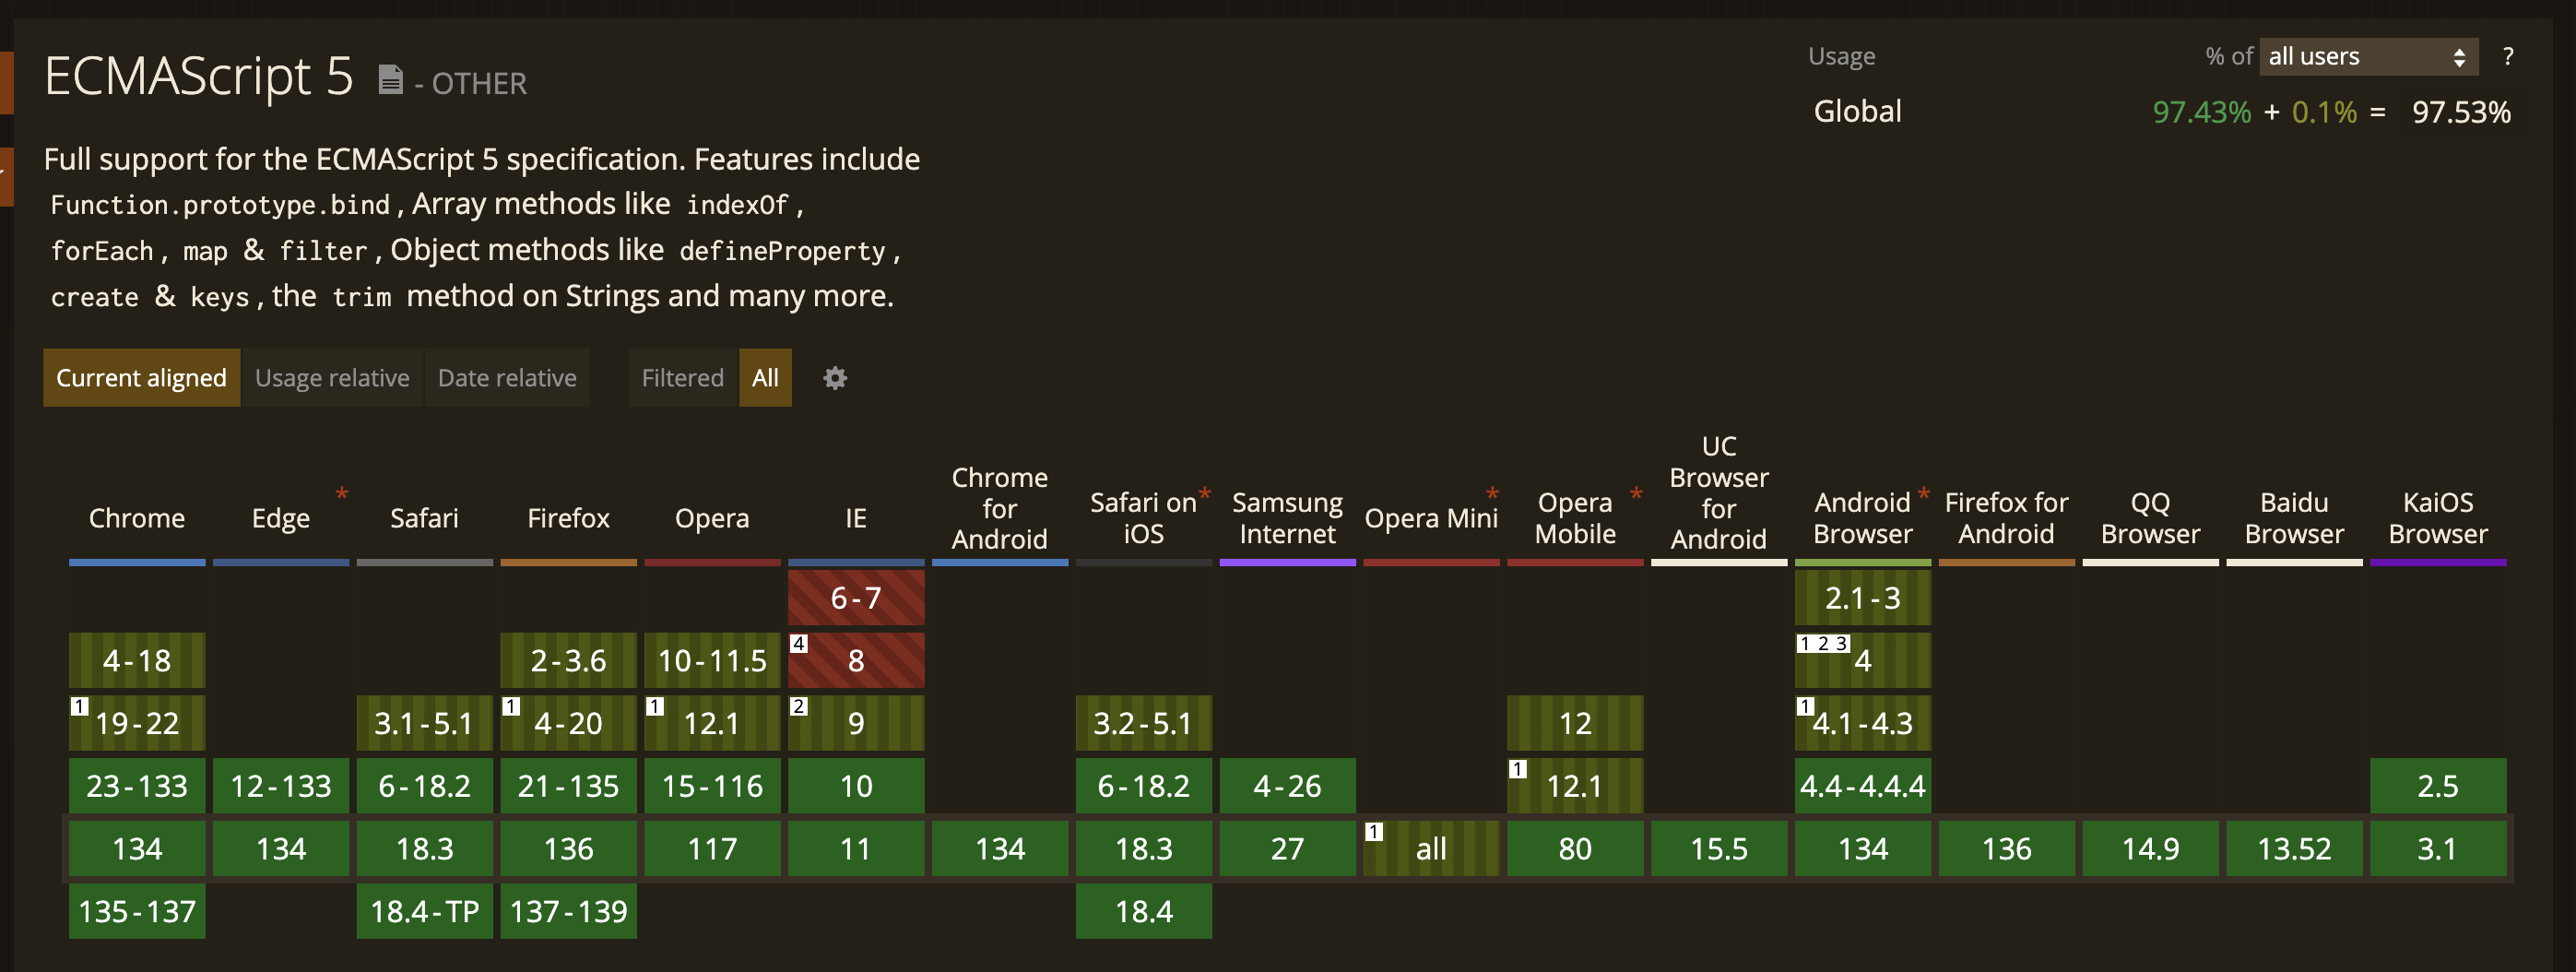Viewport: 2576px width, 972px height.
Task: Click the dropdown arrows on all users selector
Action: pyautogui.click(x=2459, y=58)
